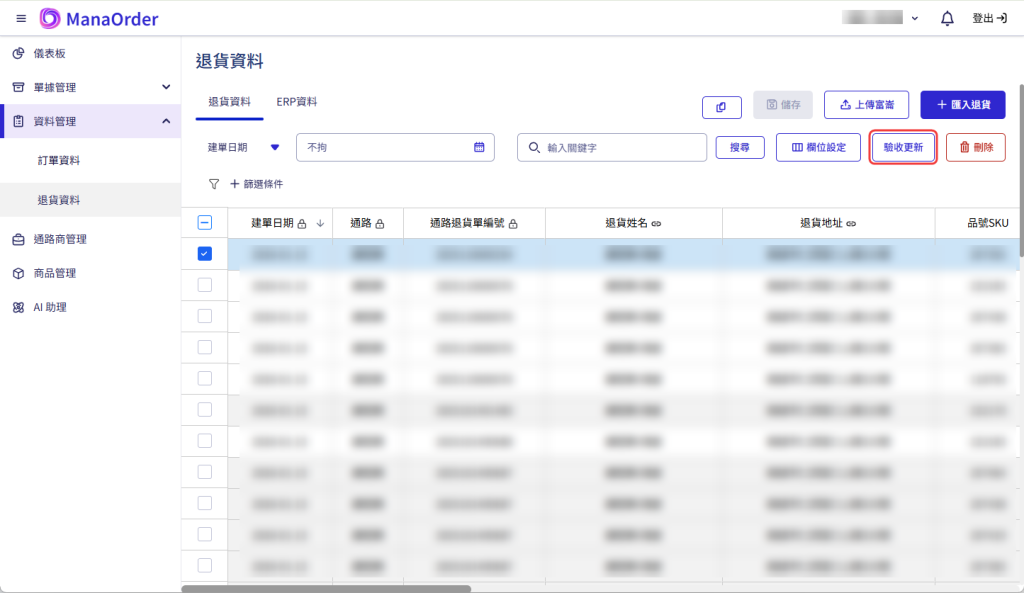Click the 匯入退貨 button
1024x593 pixels.
pyautogui.click(x=962, y=105)
